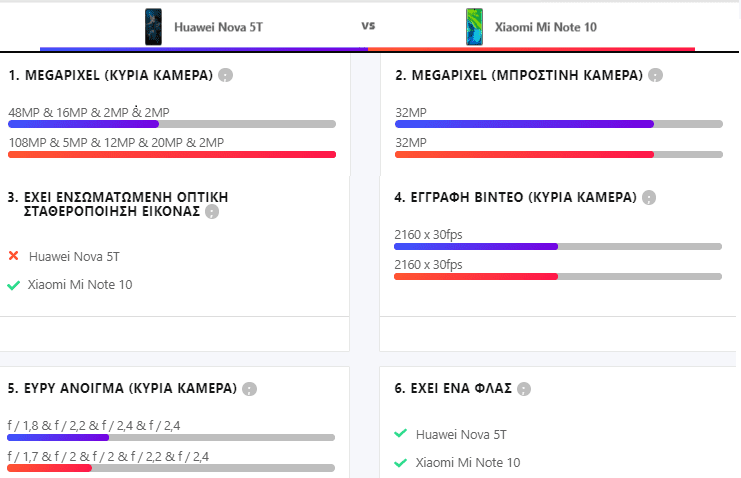Click the 108MP main camera red bar
Image resolution: width=741 pixels, height=478 pixels.
[172, 155]
